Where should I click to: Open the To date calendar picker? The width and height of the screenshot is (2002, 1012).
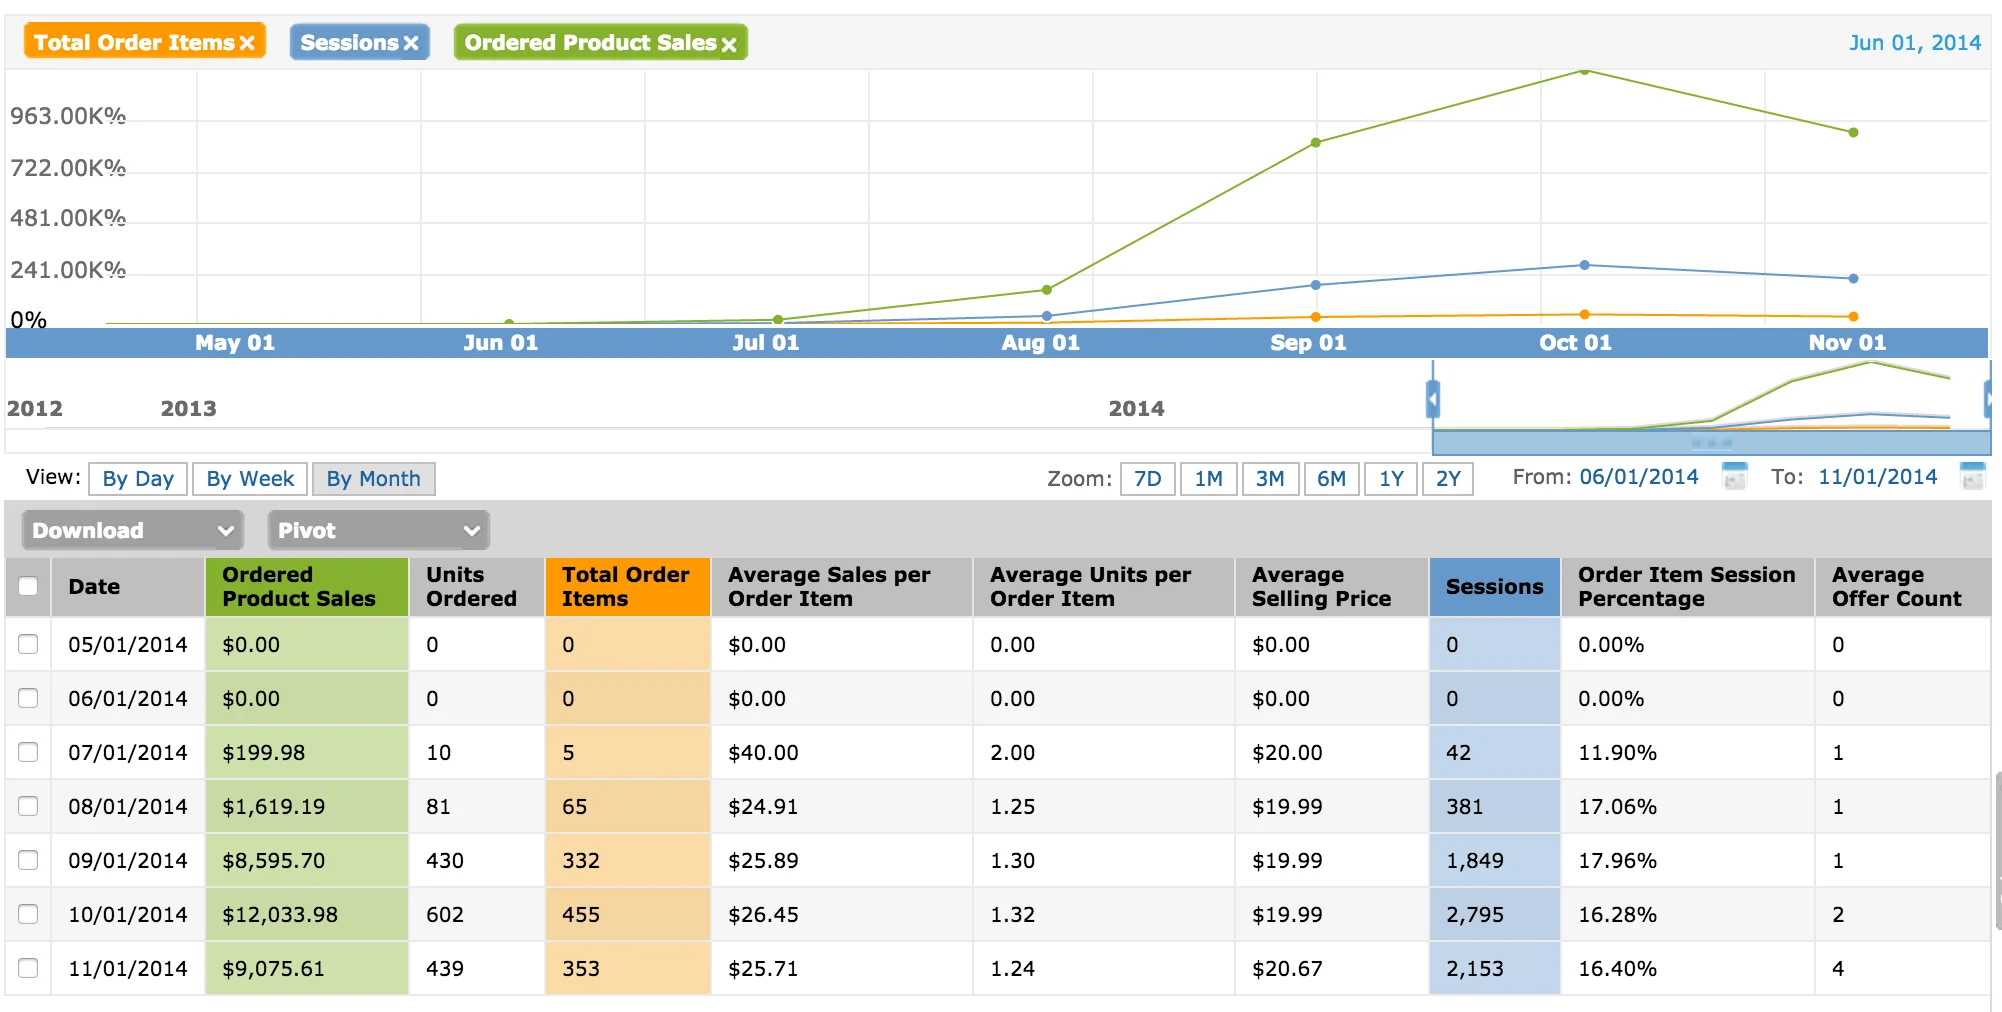pos(1972,477)
